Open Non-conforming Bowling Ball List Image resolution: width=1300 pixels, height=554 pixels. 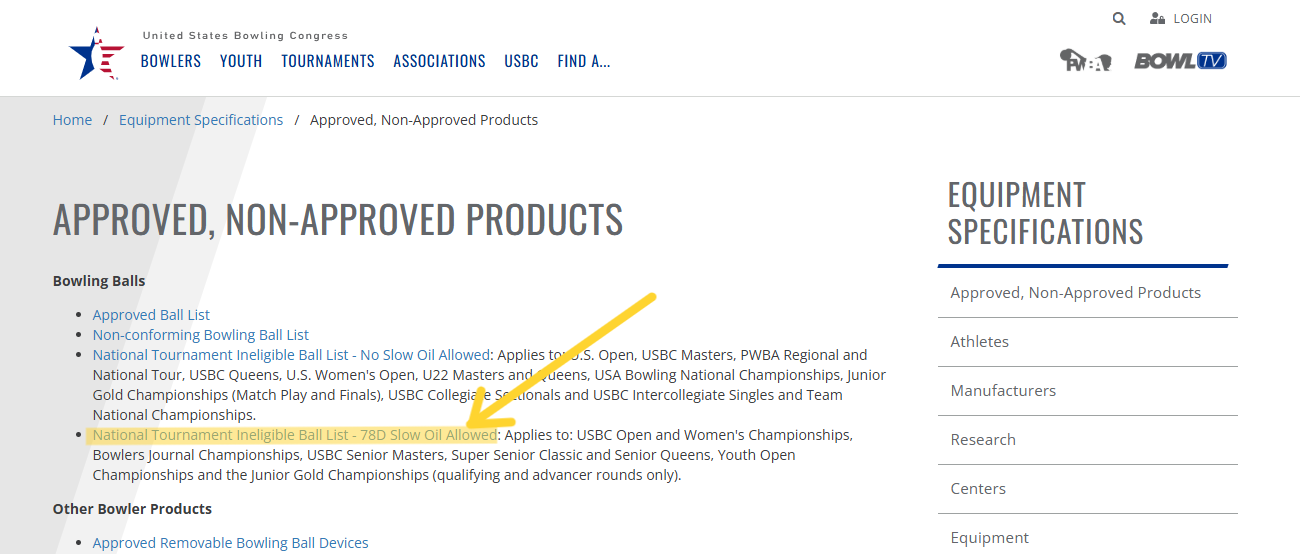(x=201, y=335)
